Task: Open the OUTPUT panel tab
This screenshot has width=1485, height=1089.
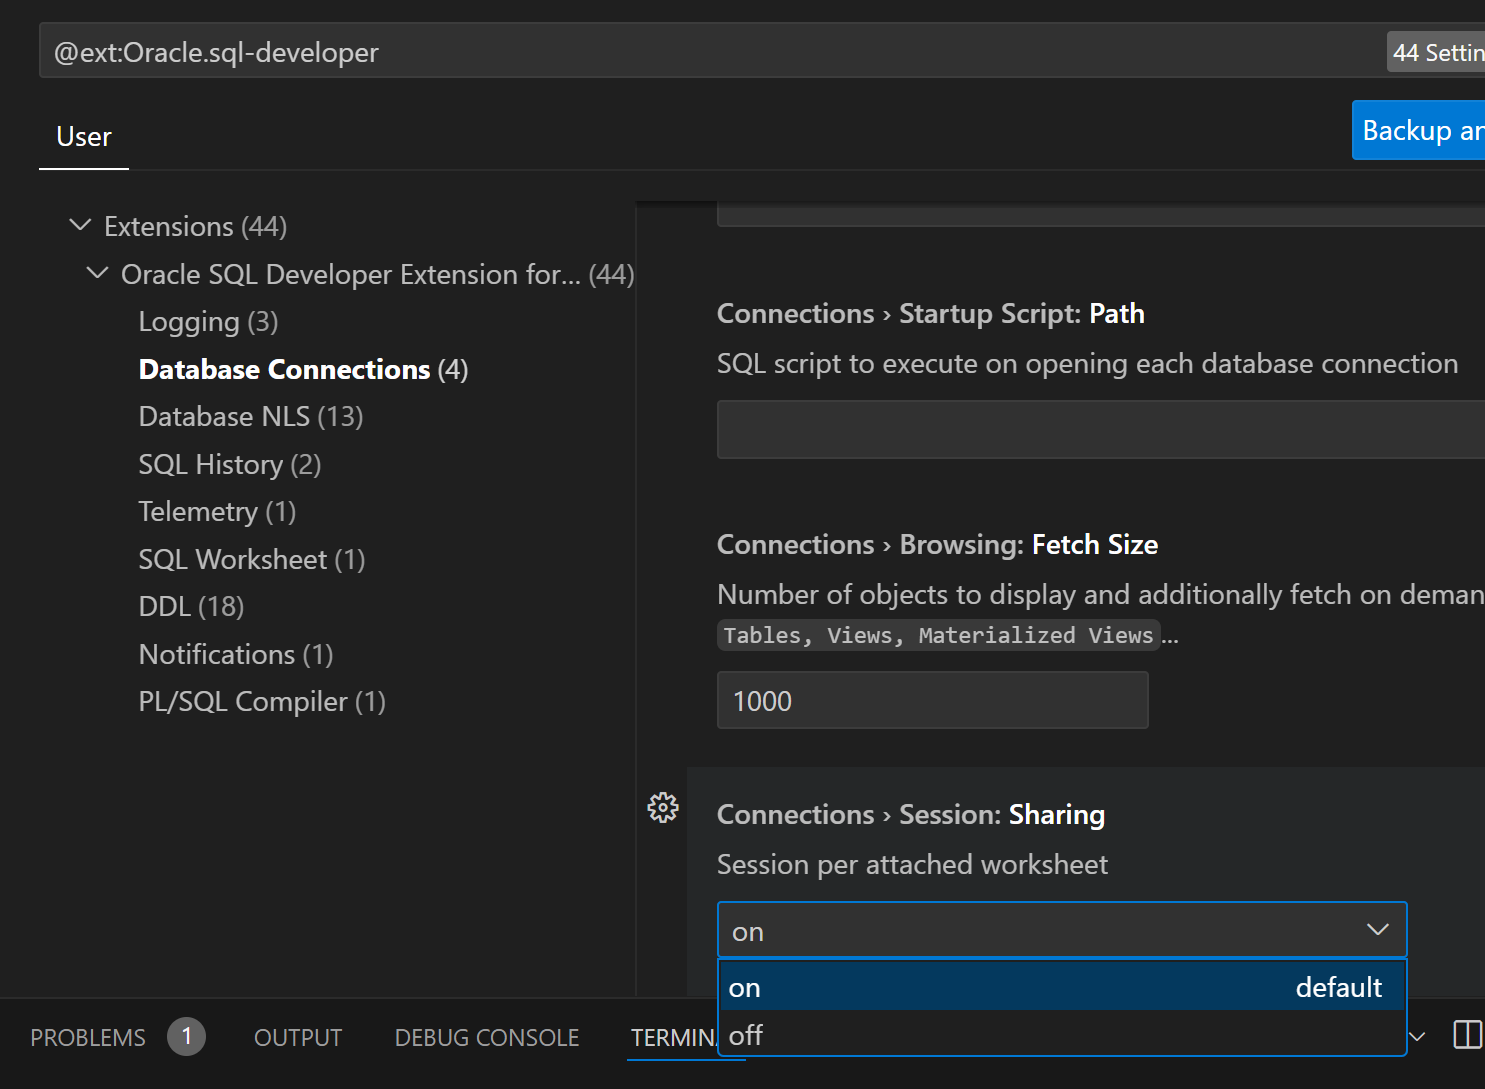Action: (x=298, y=1038)
